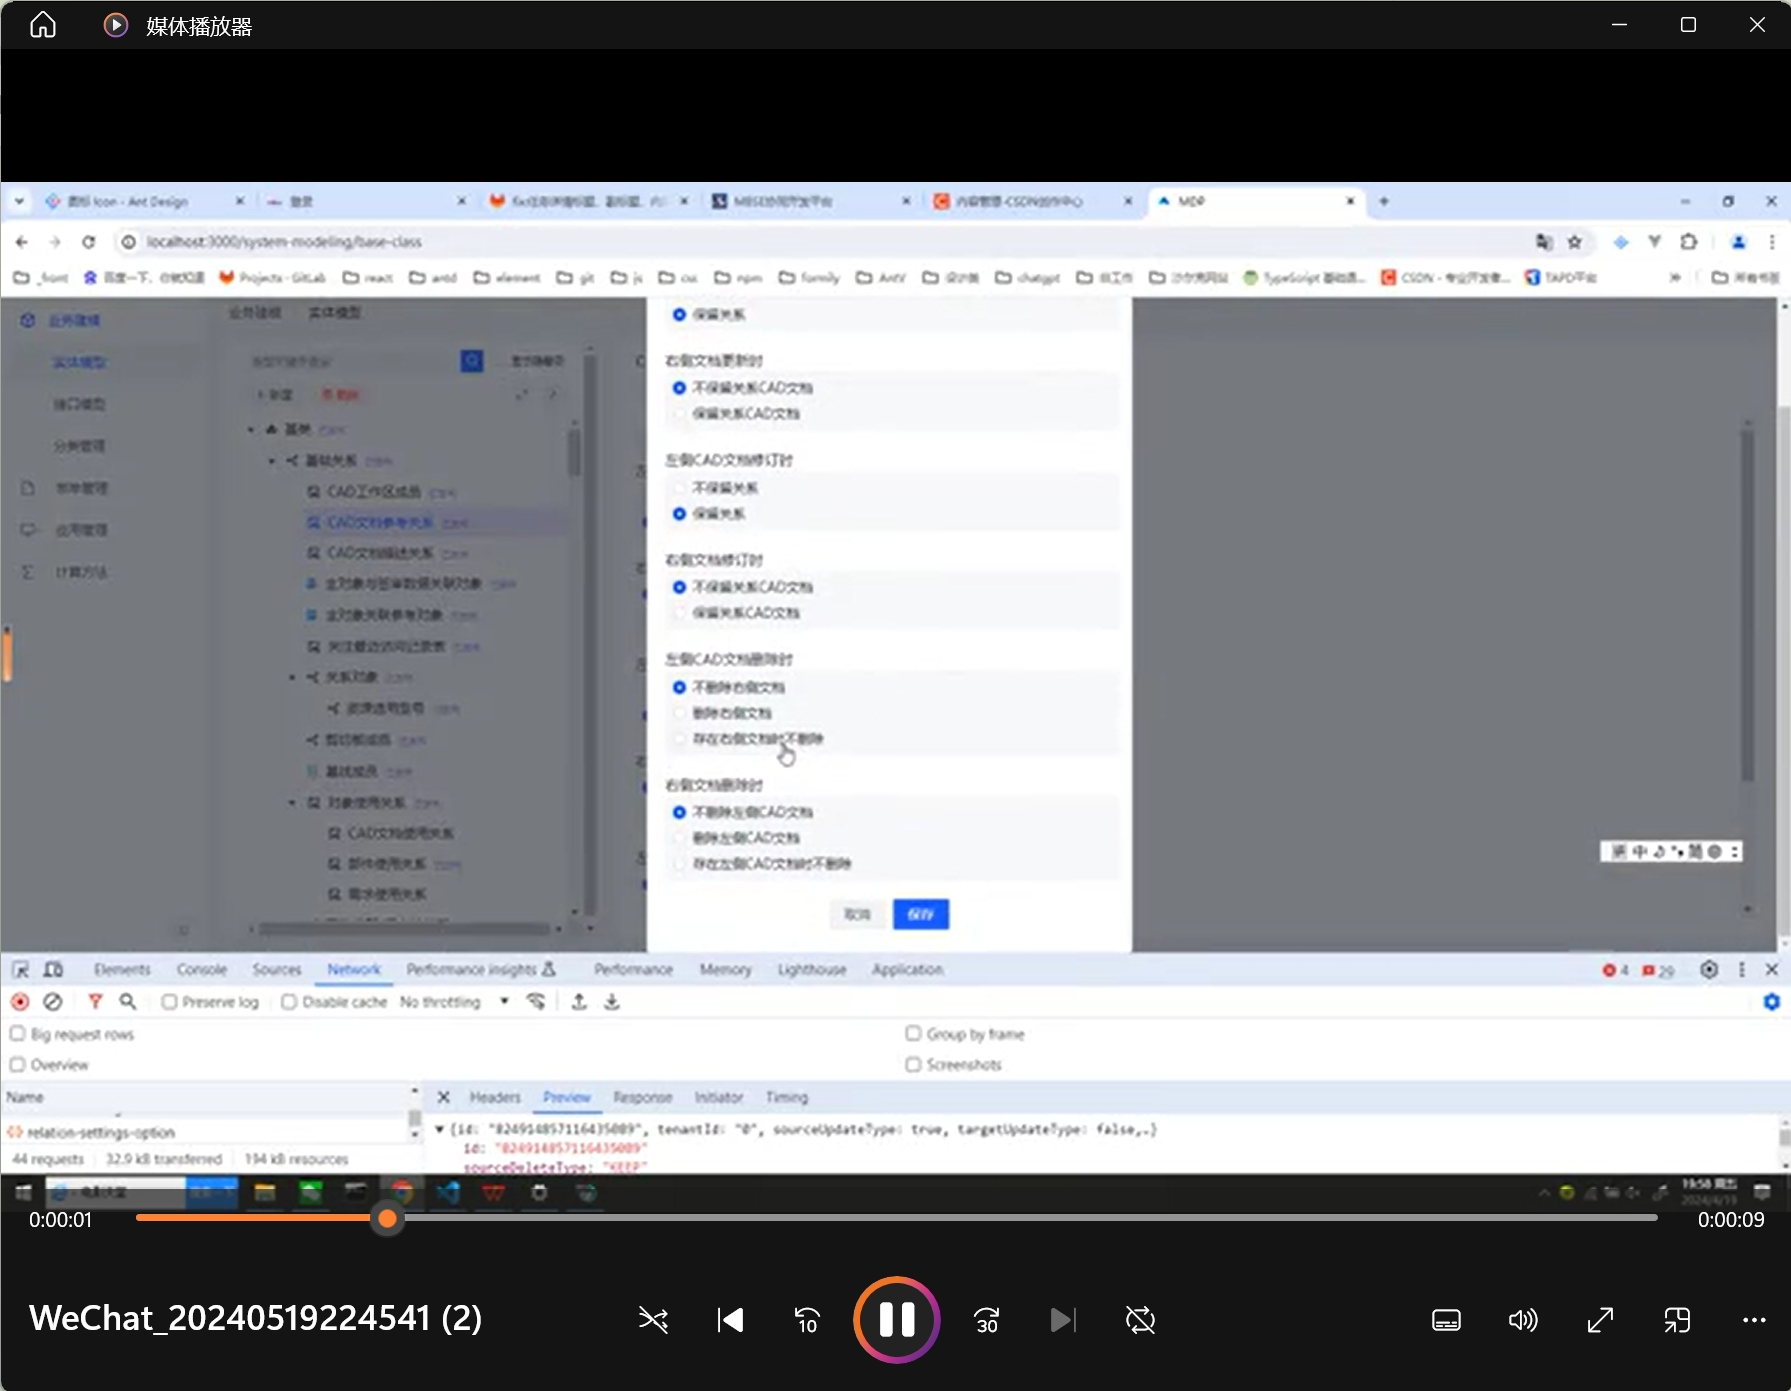Skip back 10 seconds
This screenshot has width=1791, height=1391.
coord(807,1320)
